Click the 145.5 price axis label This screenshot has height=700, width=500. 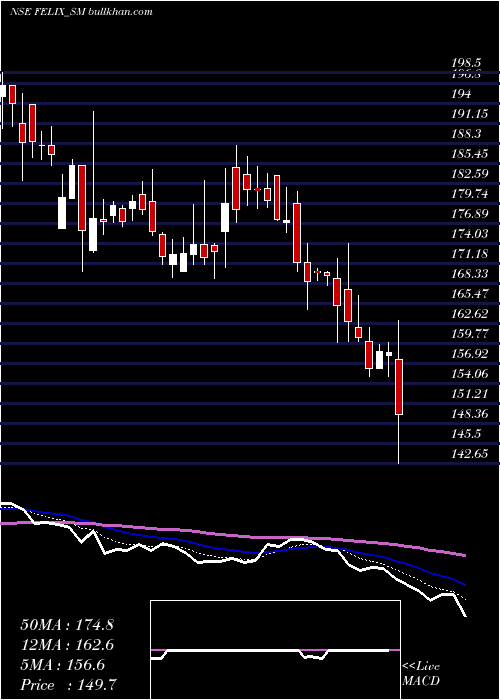pos(466,434)
